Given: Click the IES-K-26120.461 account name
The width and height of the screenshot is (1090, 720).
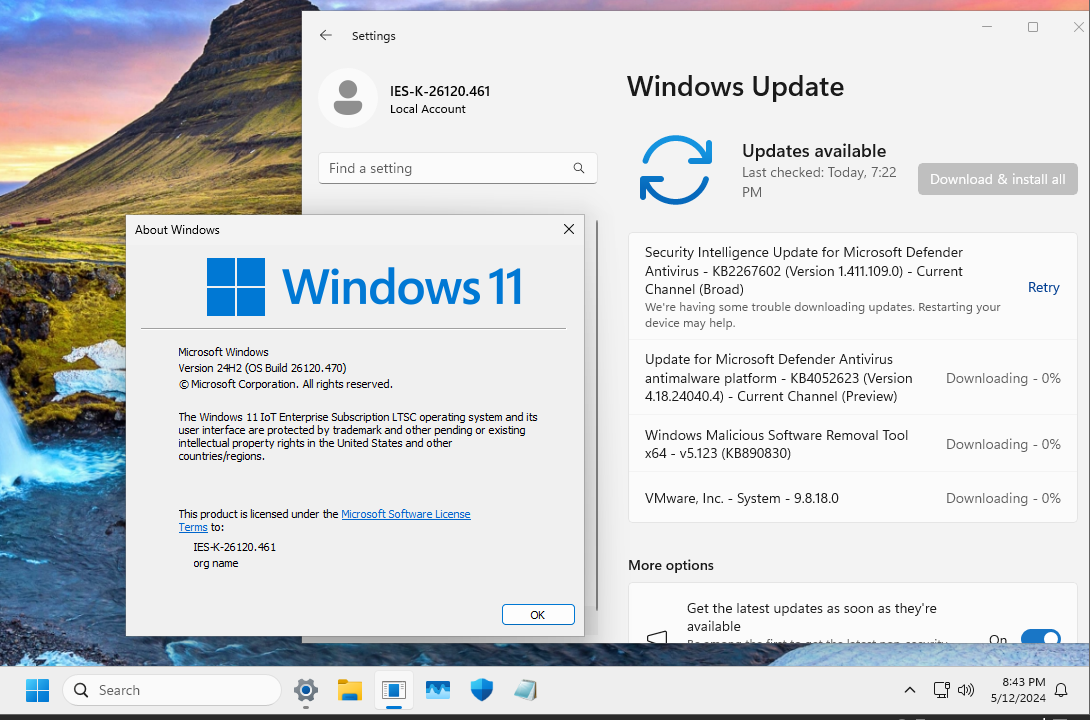Looking at the screenshot, I should tap(440, 91).
